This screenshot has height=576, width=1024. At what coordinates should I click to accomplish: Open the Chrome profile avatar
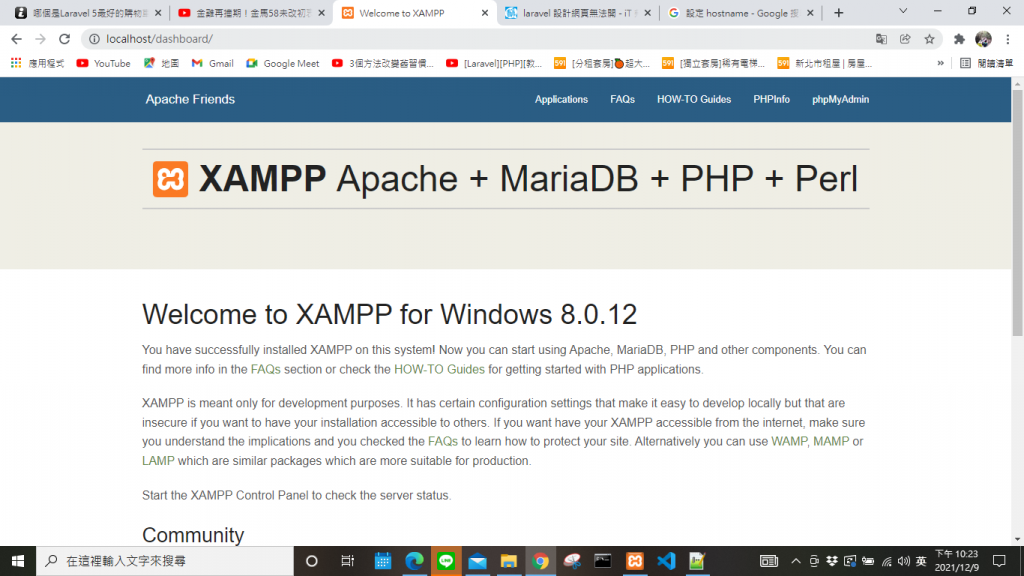tap(983, 39)
